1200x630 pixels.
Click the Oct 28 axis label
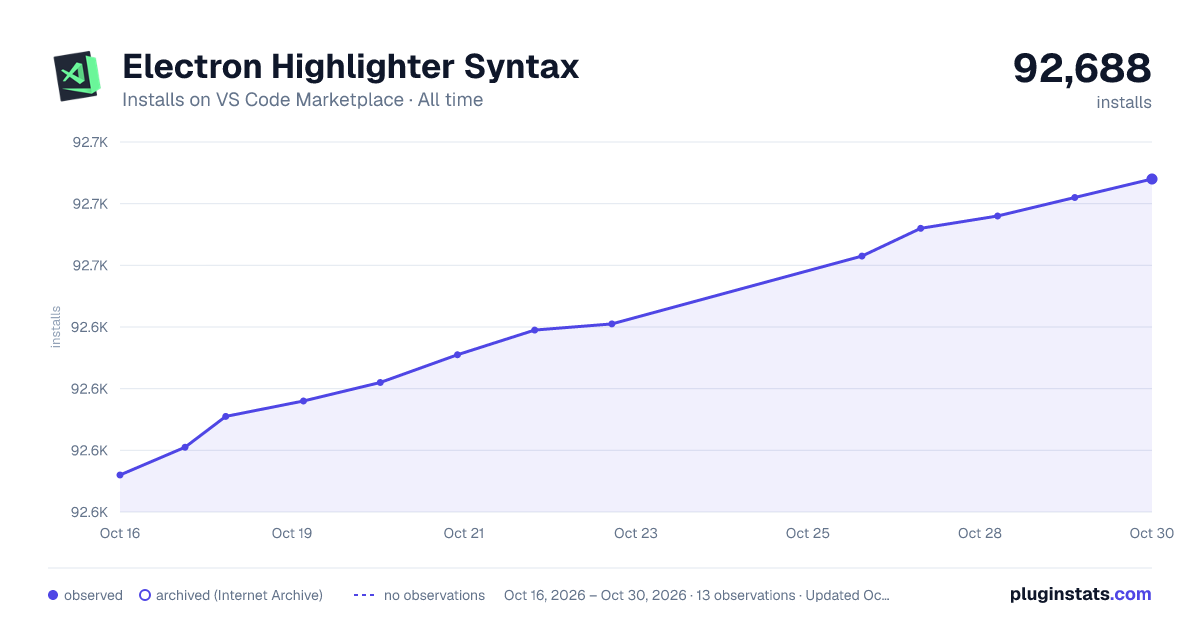click(980, 533)
